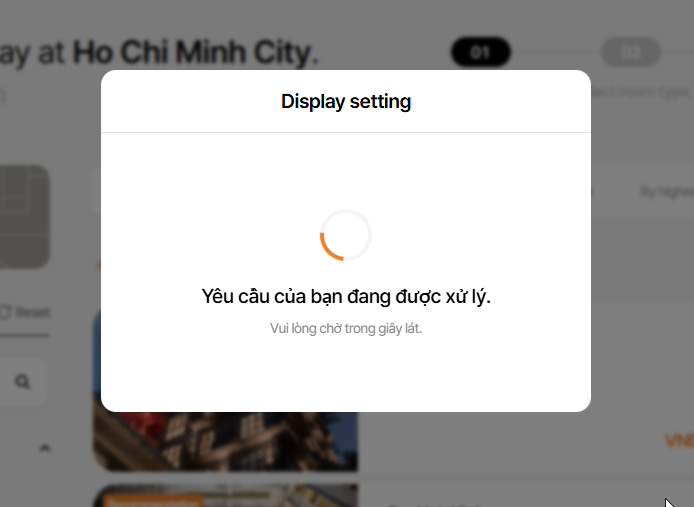Click the Yêu cầu của bạn đang được xử lý message

tap(346, 296)
